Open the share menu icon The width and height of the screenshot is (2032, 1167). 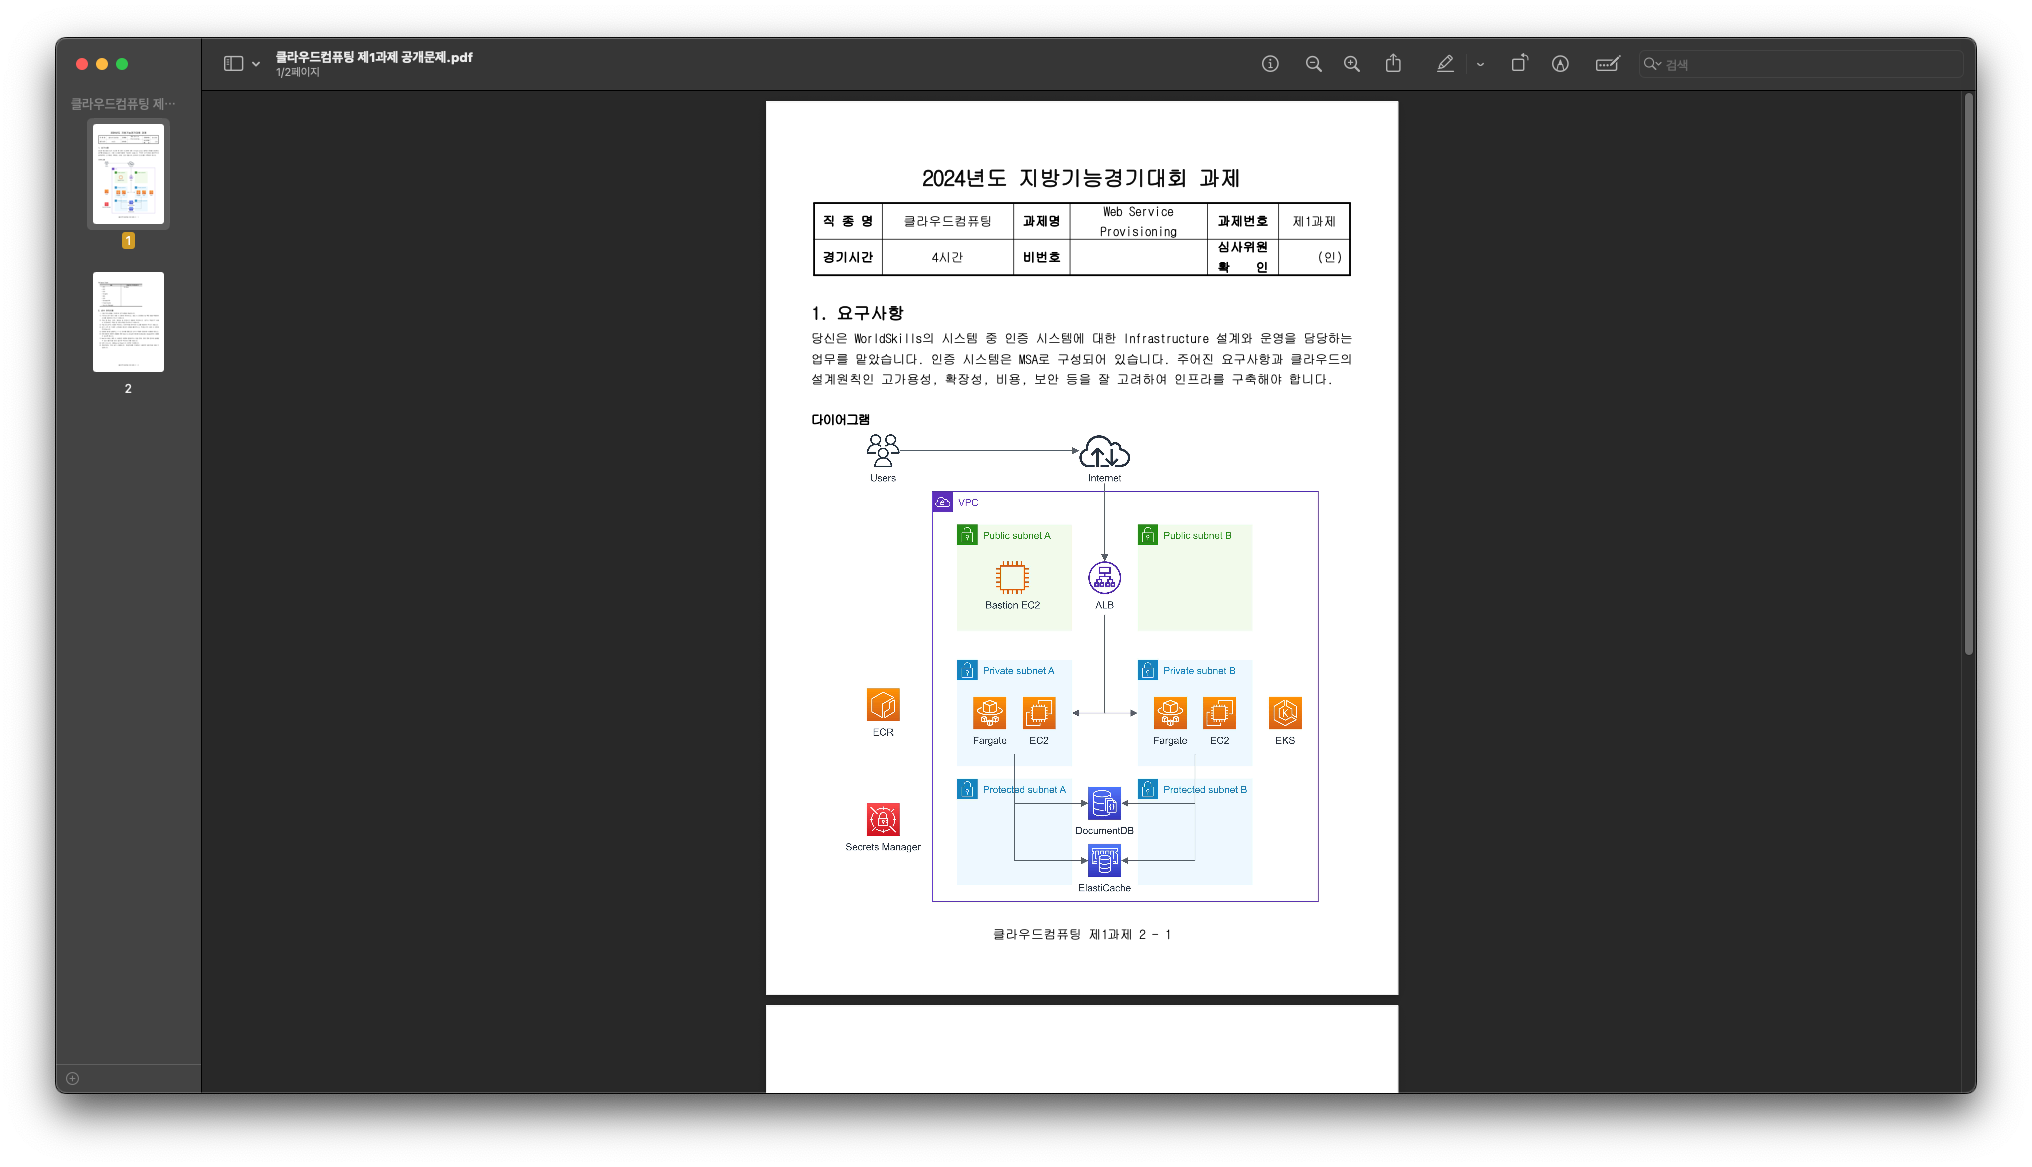pyautogui.click(x=1393, y=64)
